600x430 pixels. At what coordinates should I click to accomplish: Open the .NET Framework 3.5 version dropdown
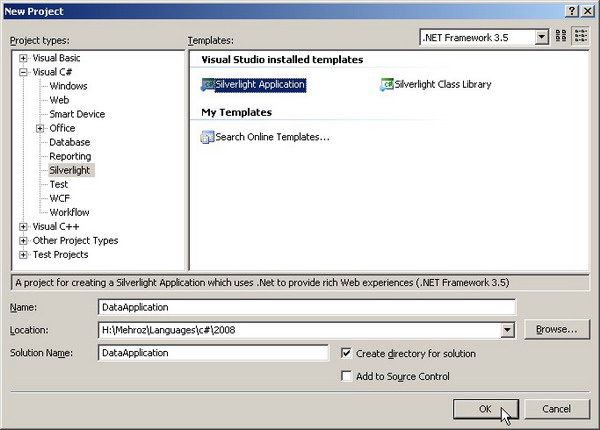pyautogui.click(x=541, y=37)
